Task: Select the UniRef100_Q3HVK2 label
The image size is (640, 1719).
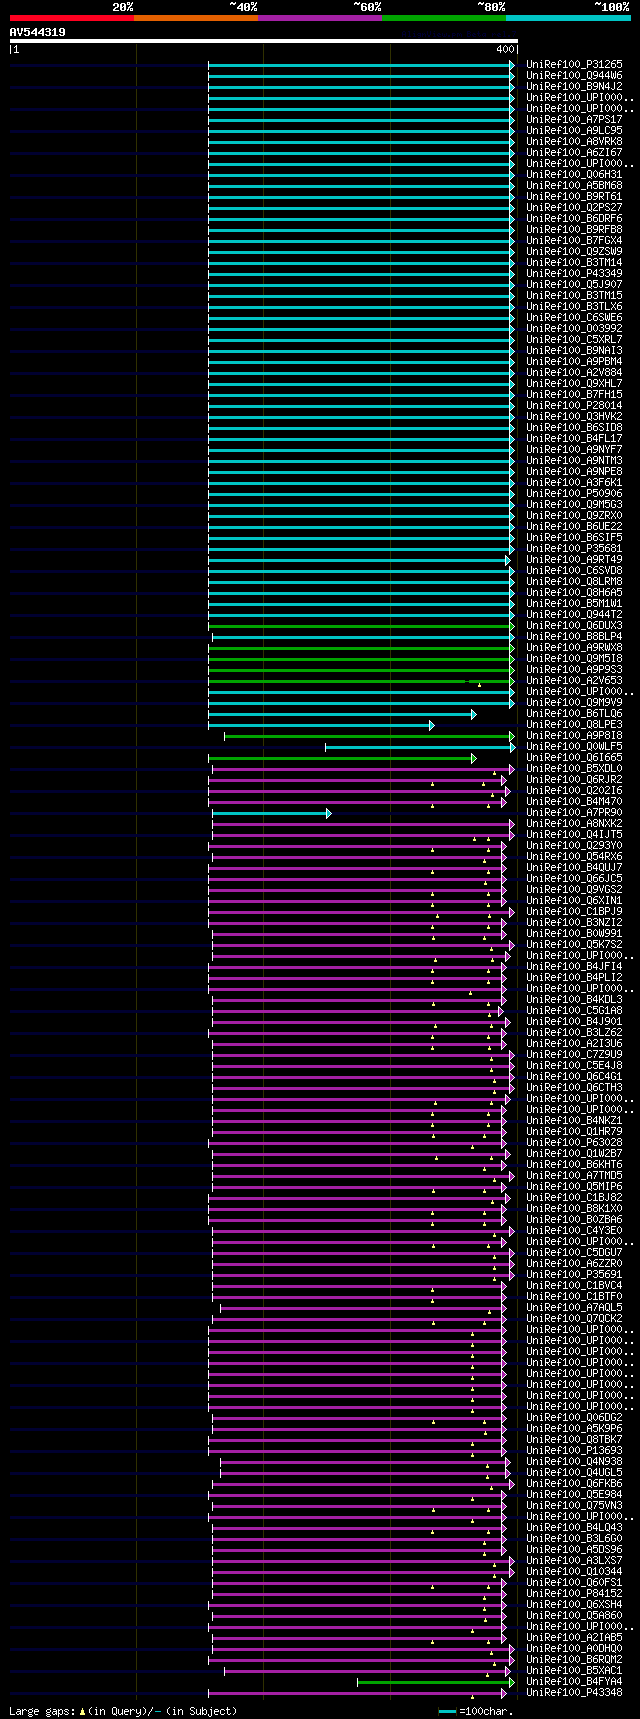Action: click(x=574, y=417)
